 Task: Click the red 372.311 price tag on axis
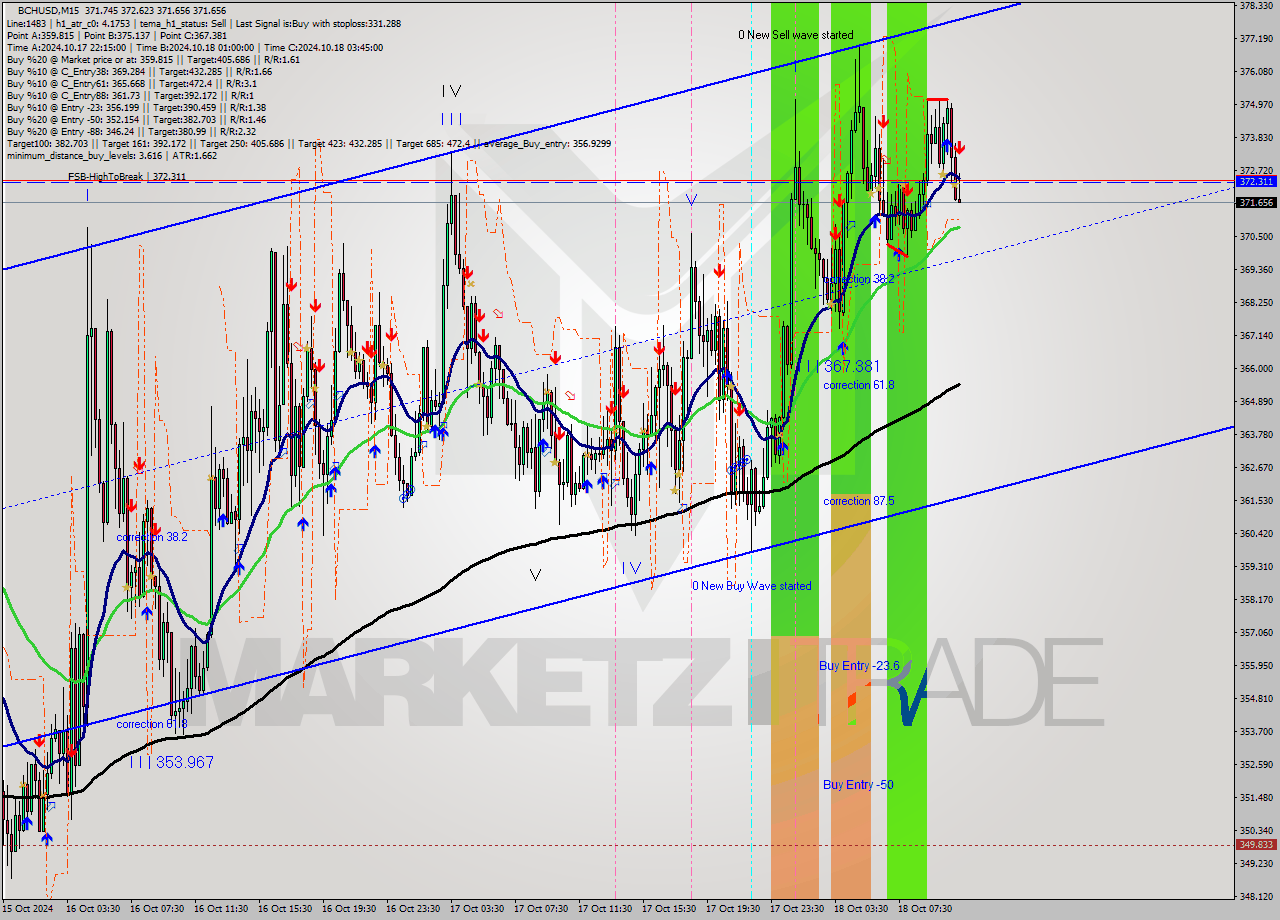point(1256,182)
